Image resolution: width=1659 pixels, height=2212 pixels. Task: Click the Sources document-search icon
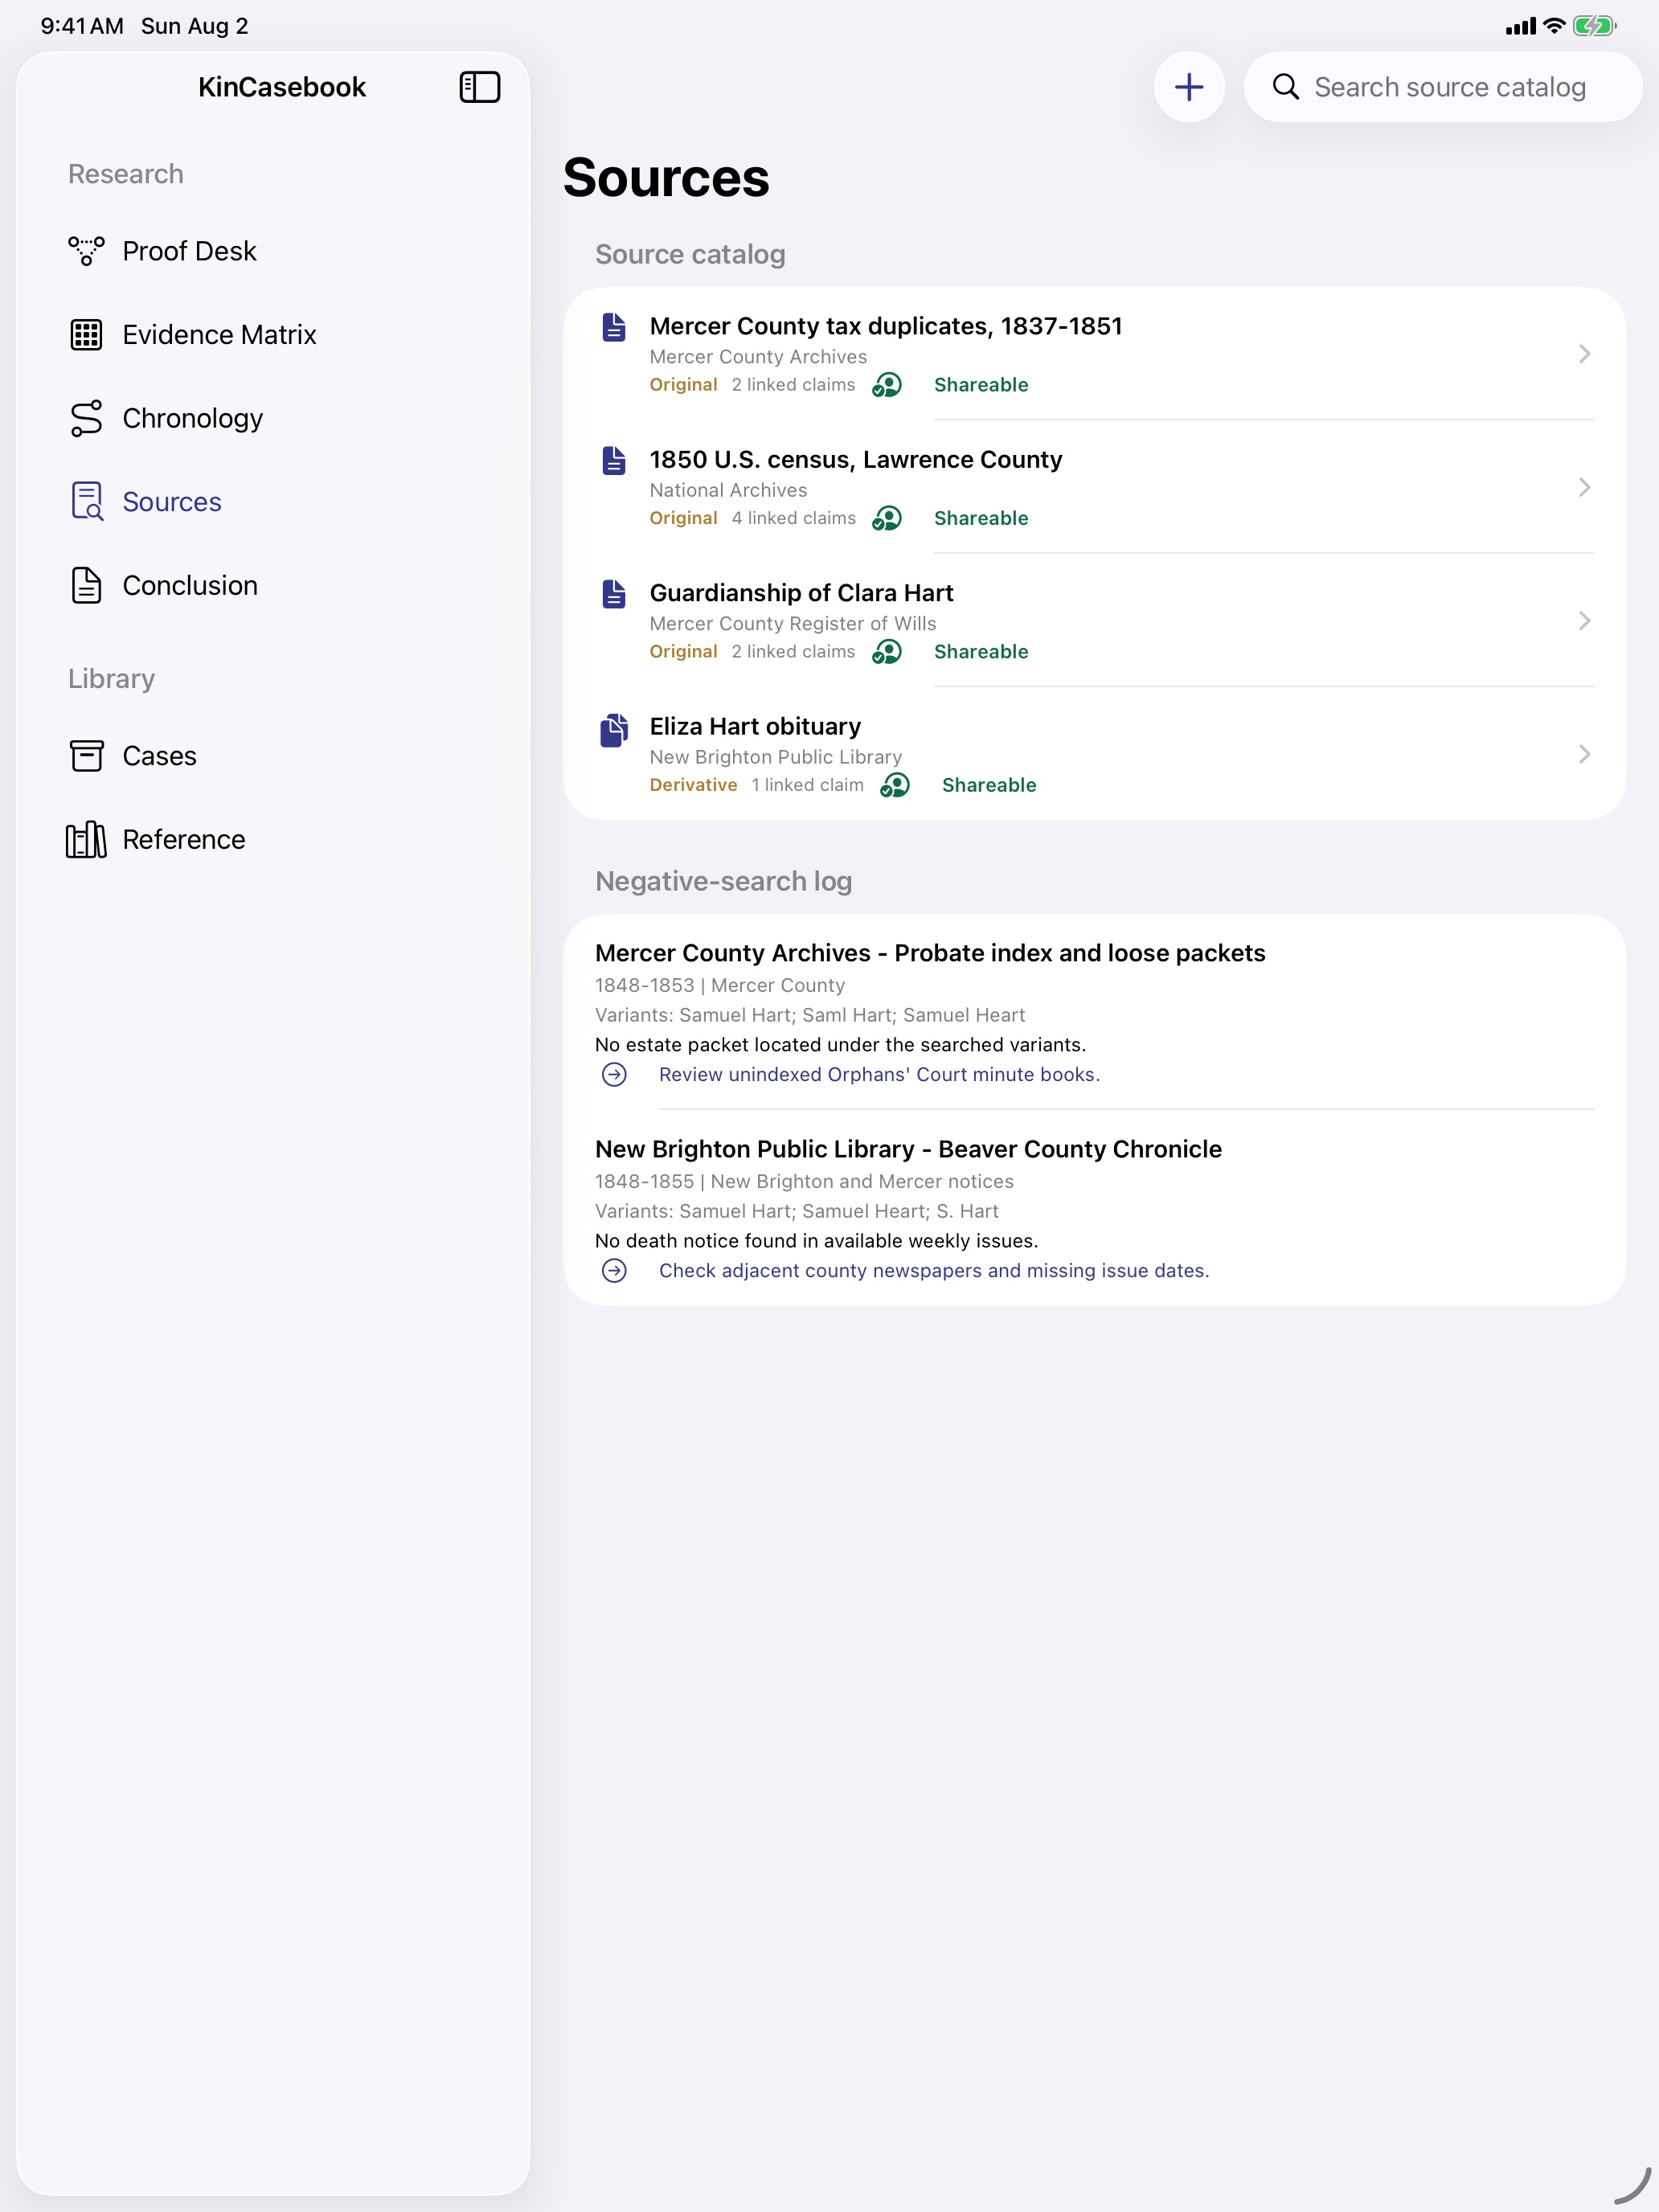[x=86, y=502]
